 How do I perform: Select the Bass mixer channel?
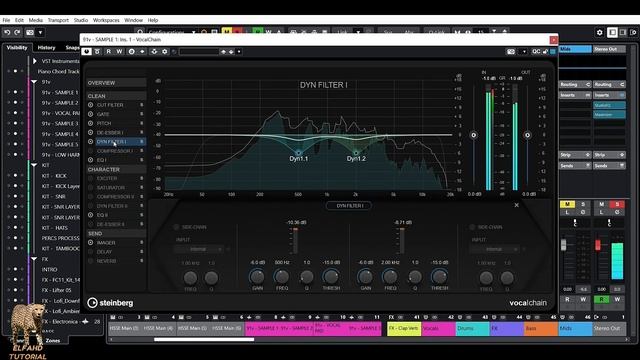pos(541,329)
